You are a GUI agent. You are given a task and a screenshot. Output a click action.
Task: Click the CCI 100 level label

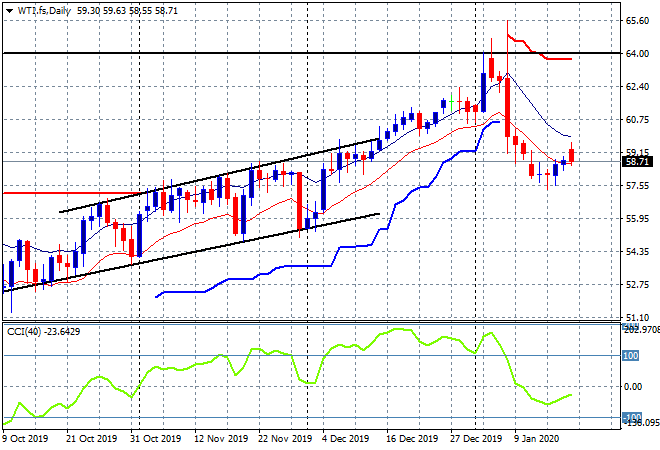coord(631,356)
